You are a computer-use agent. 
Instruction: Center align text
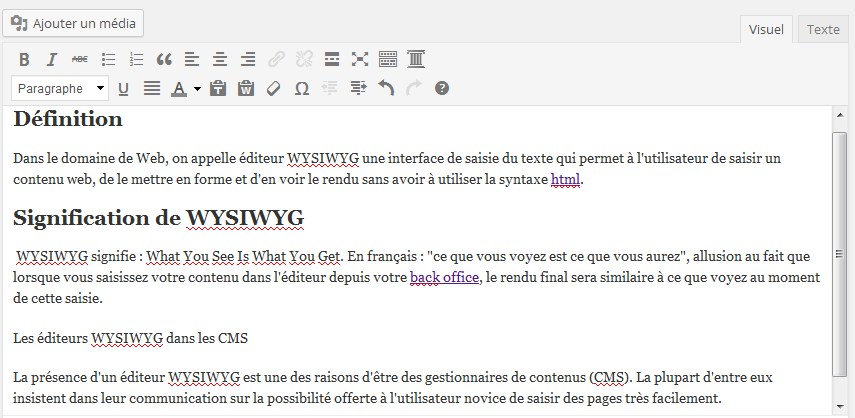tap(220, 59)
